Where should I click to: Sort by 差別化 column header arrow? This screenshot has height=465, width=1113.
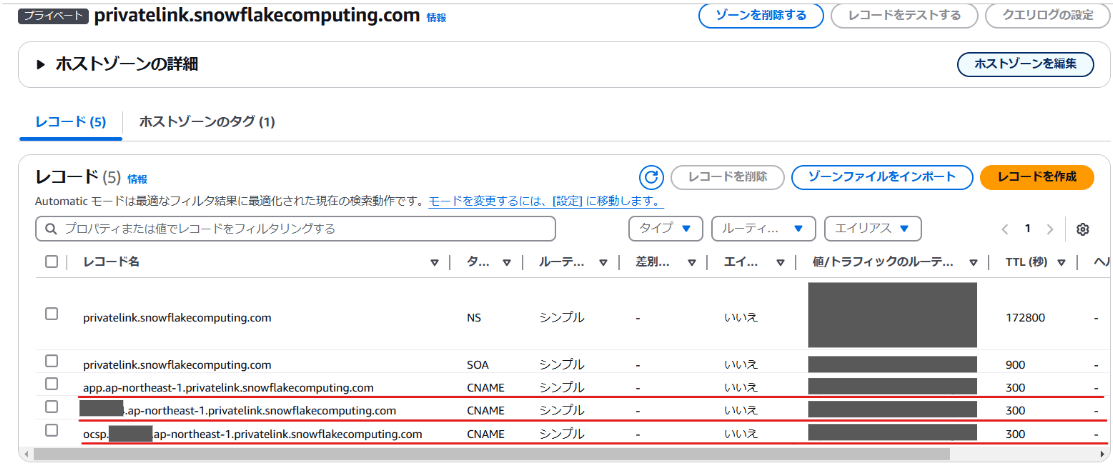pos(691,263)
